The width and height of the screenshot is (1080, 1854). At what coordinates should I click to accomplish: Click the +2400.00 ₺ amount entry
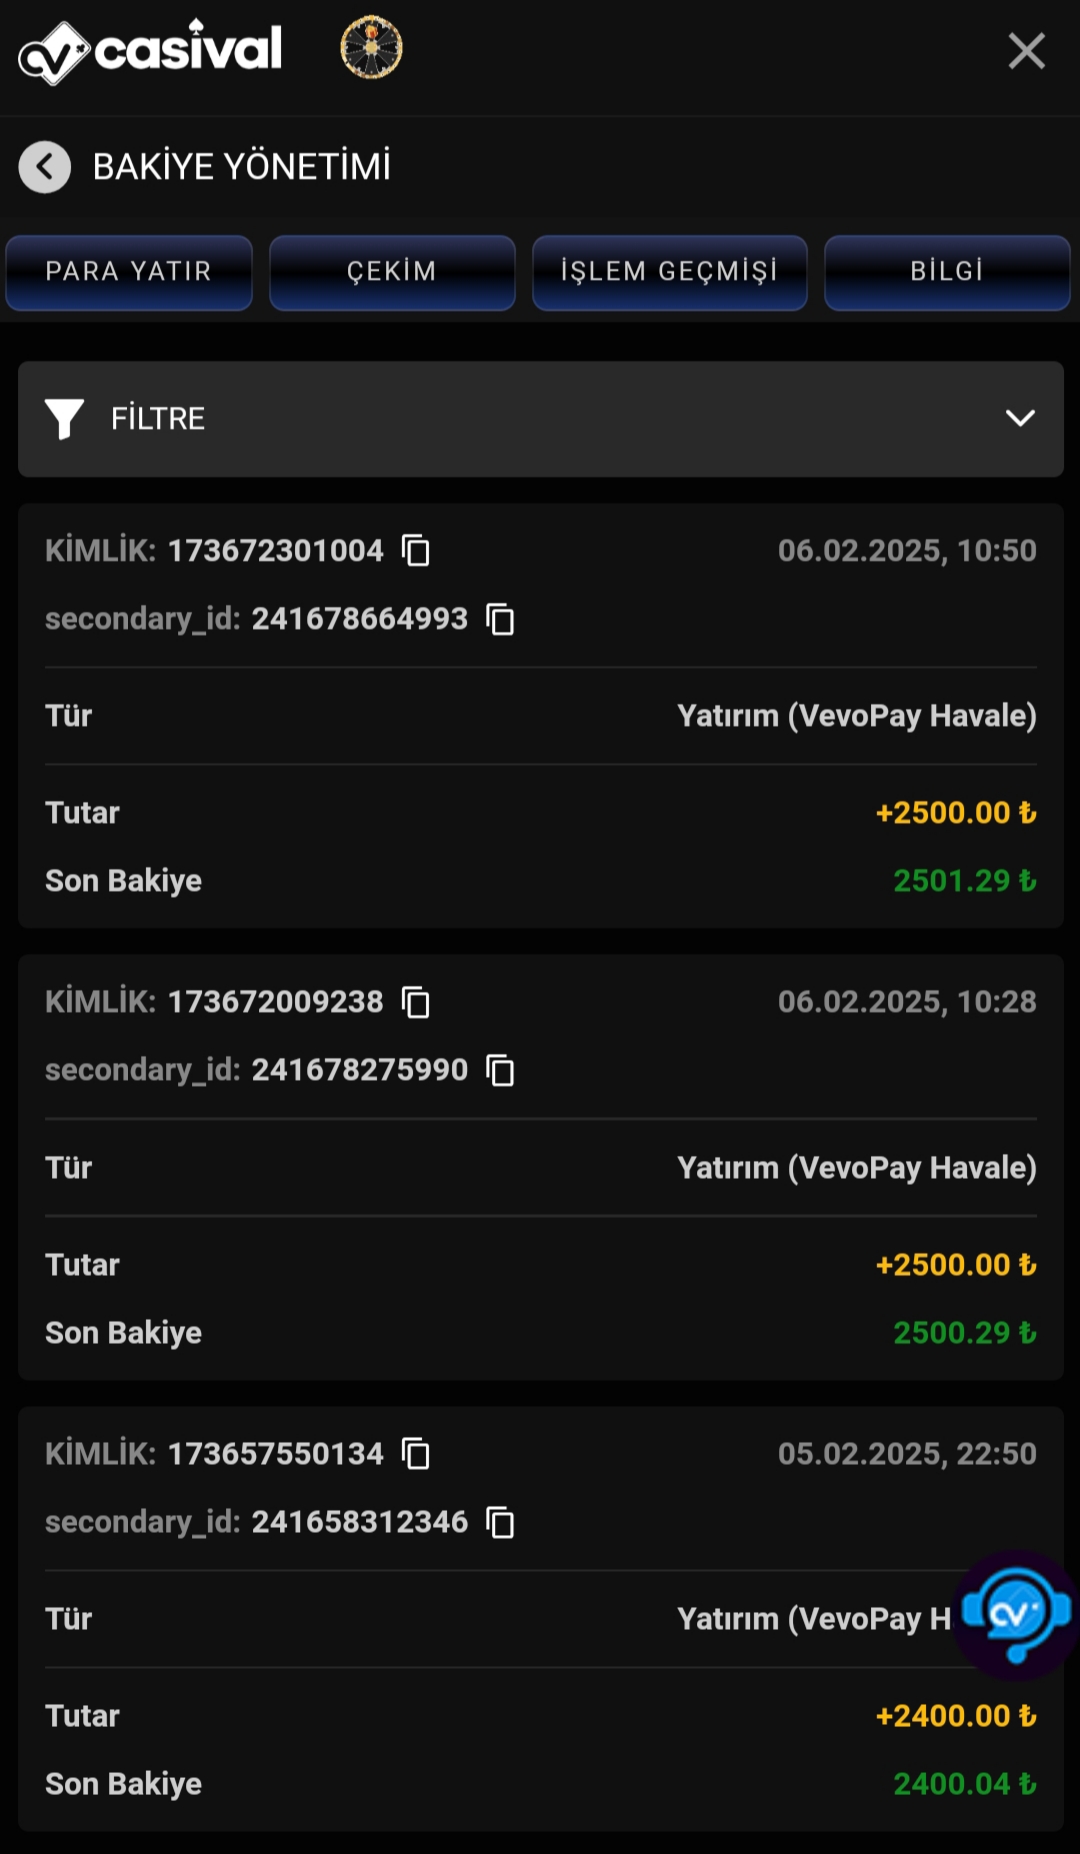[x=956, y=1716]
